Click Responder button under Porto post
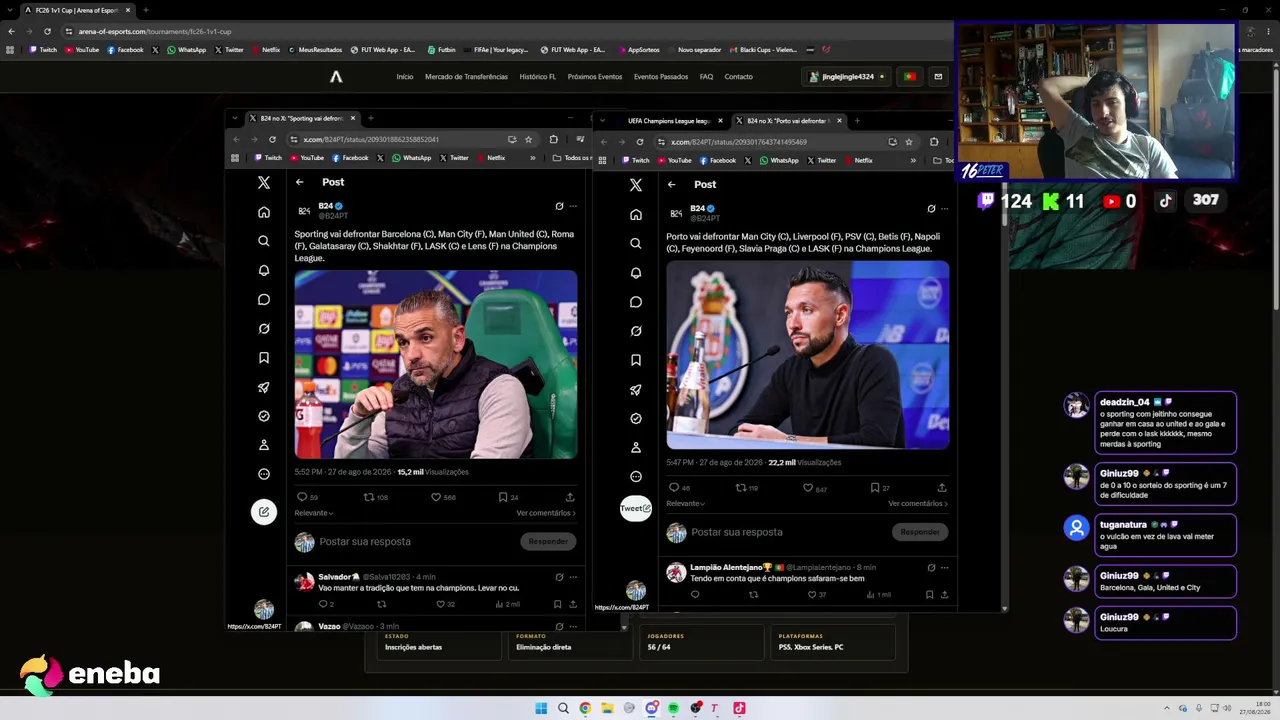The image size is (1280, 720). (x=920, y=532)
